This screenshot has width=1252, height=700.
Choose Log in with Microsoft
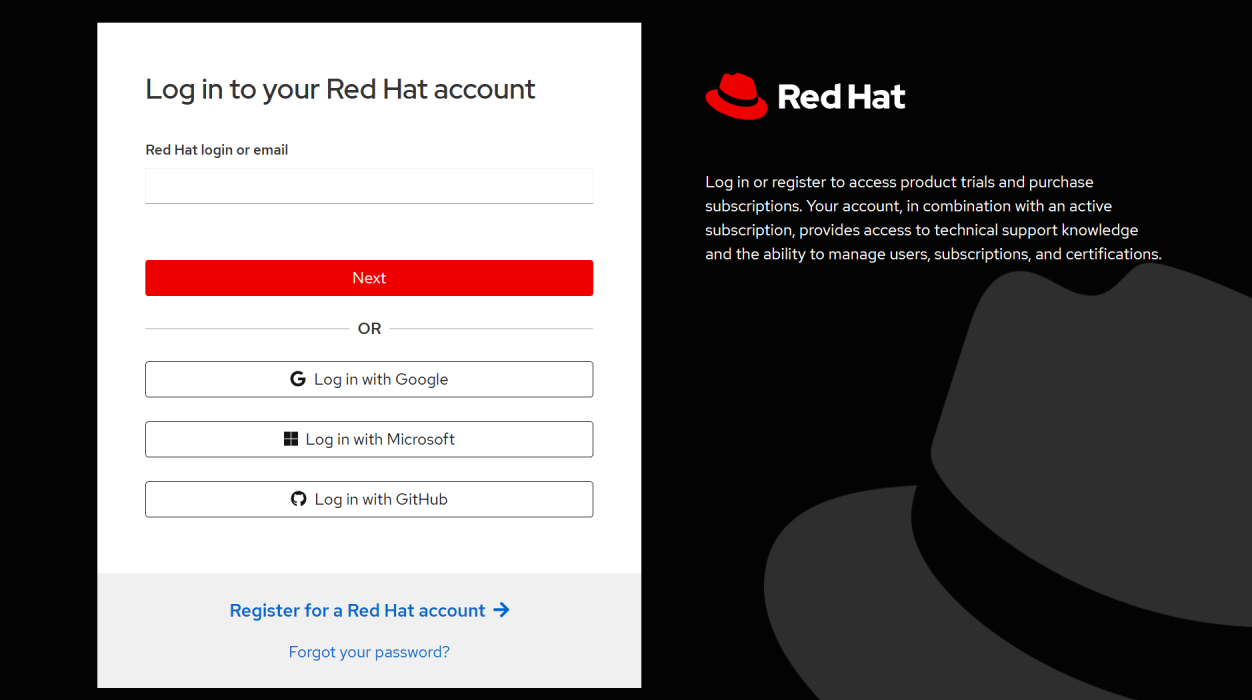[369, 439]
